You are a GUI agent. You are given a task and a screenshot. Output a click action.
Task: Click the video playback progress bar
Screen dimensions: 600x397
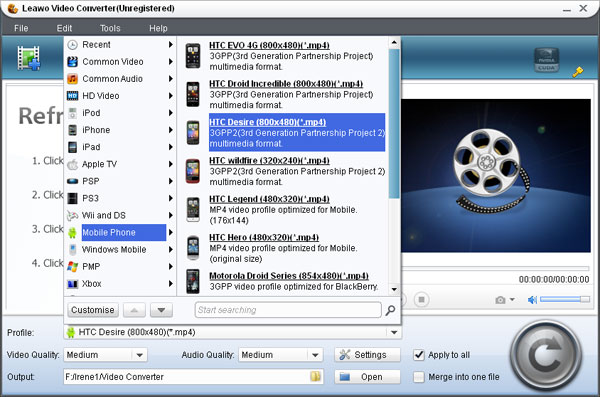coord(496,268)
